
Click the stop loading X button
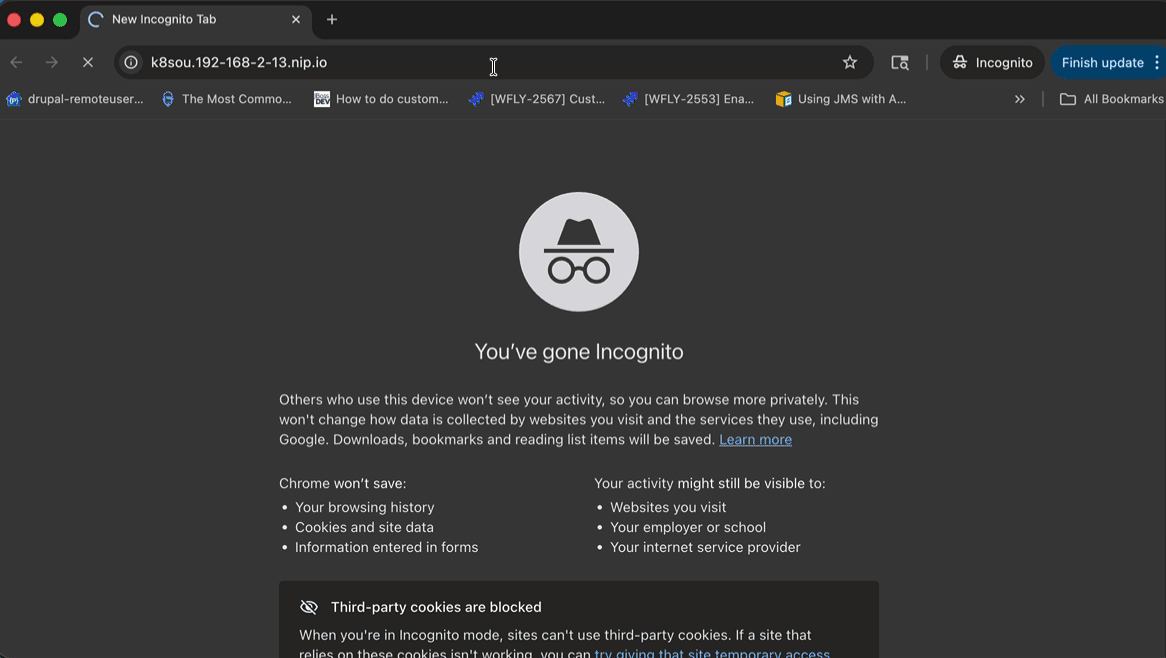pyautogui.click(x=88, y=62)
